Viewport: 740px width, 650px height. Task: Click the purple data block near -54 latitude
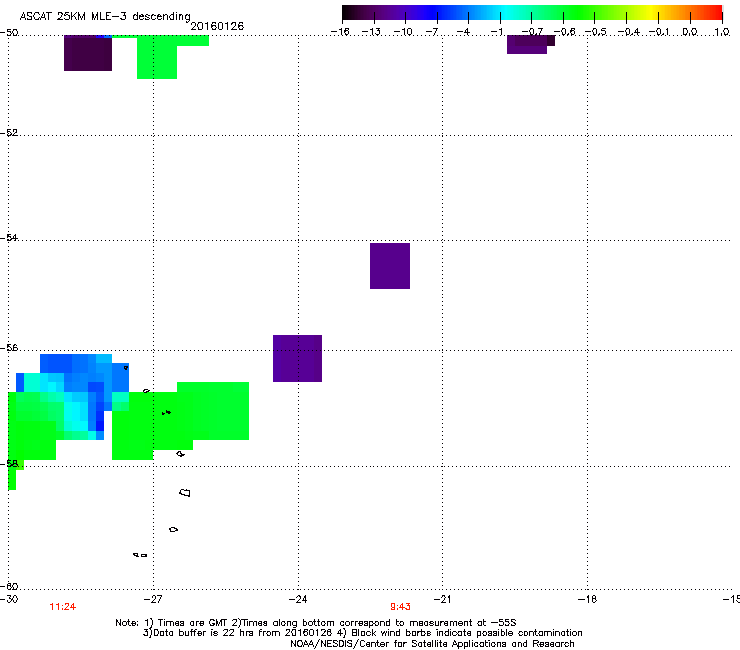(390, 266)
